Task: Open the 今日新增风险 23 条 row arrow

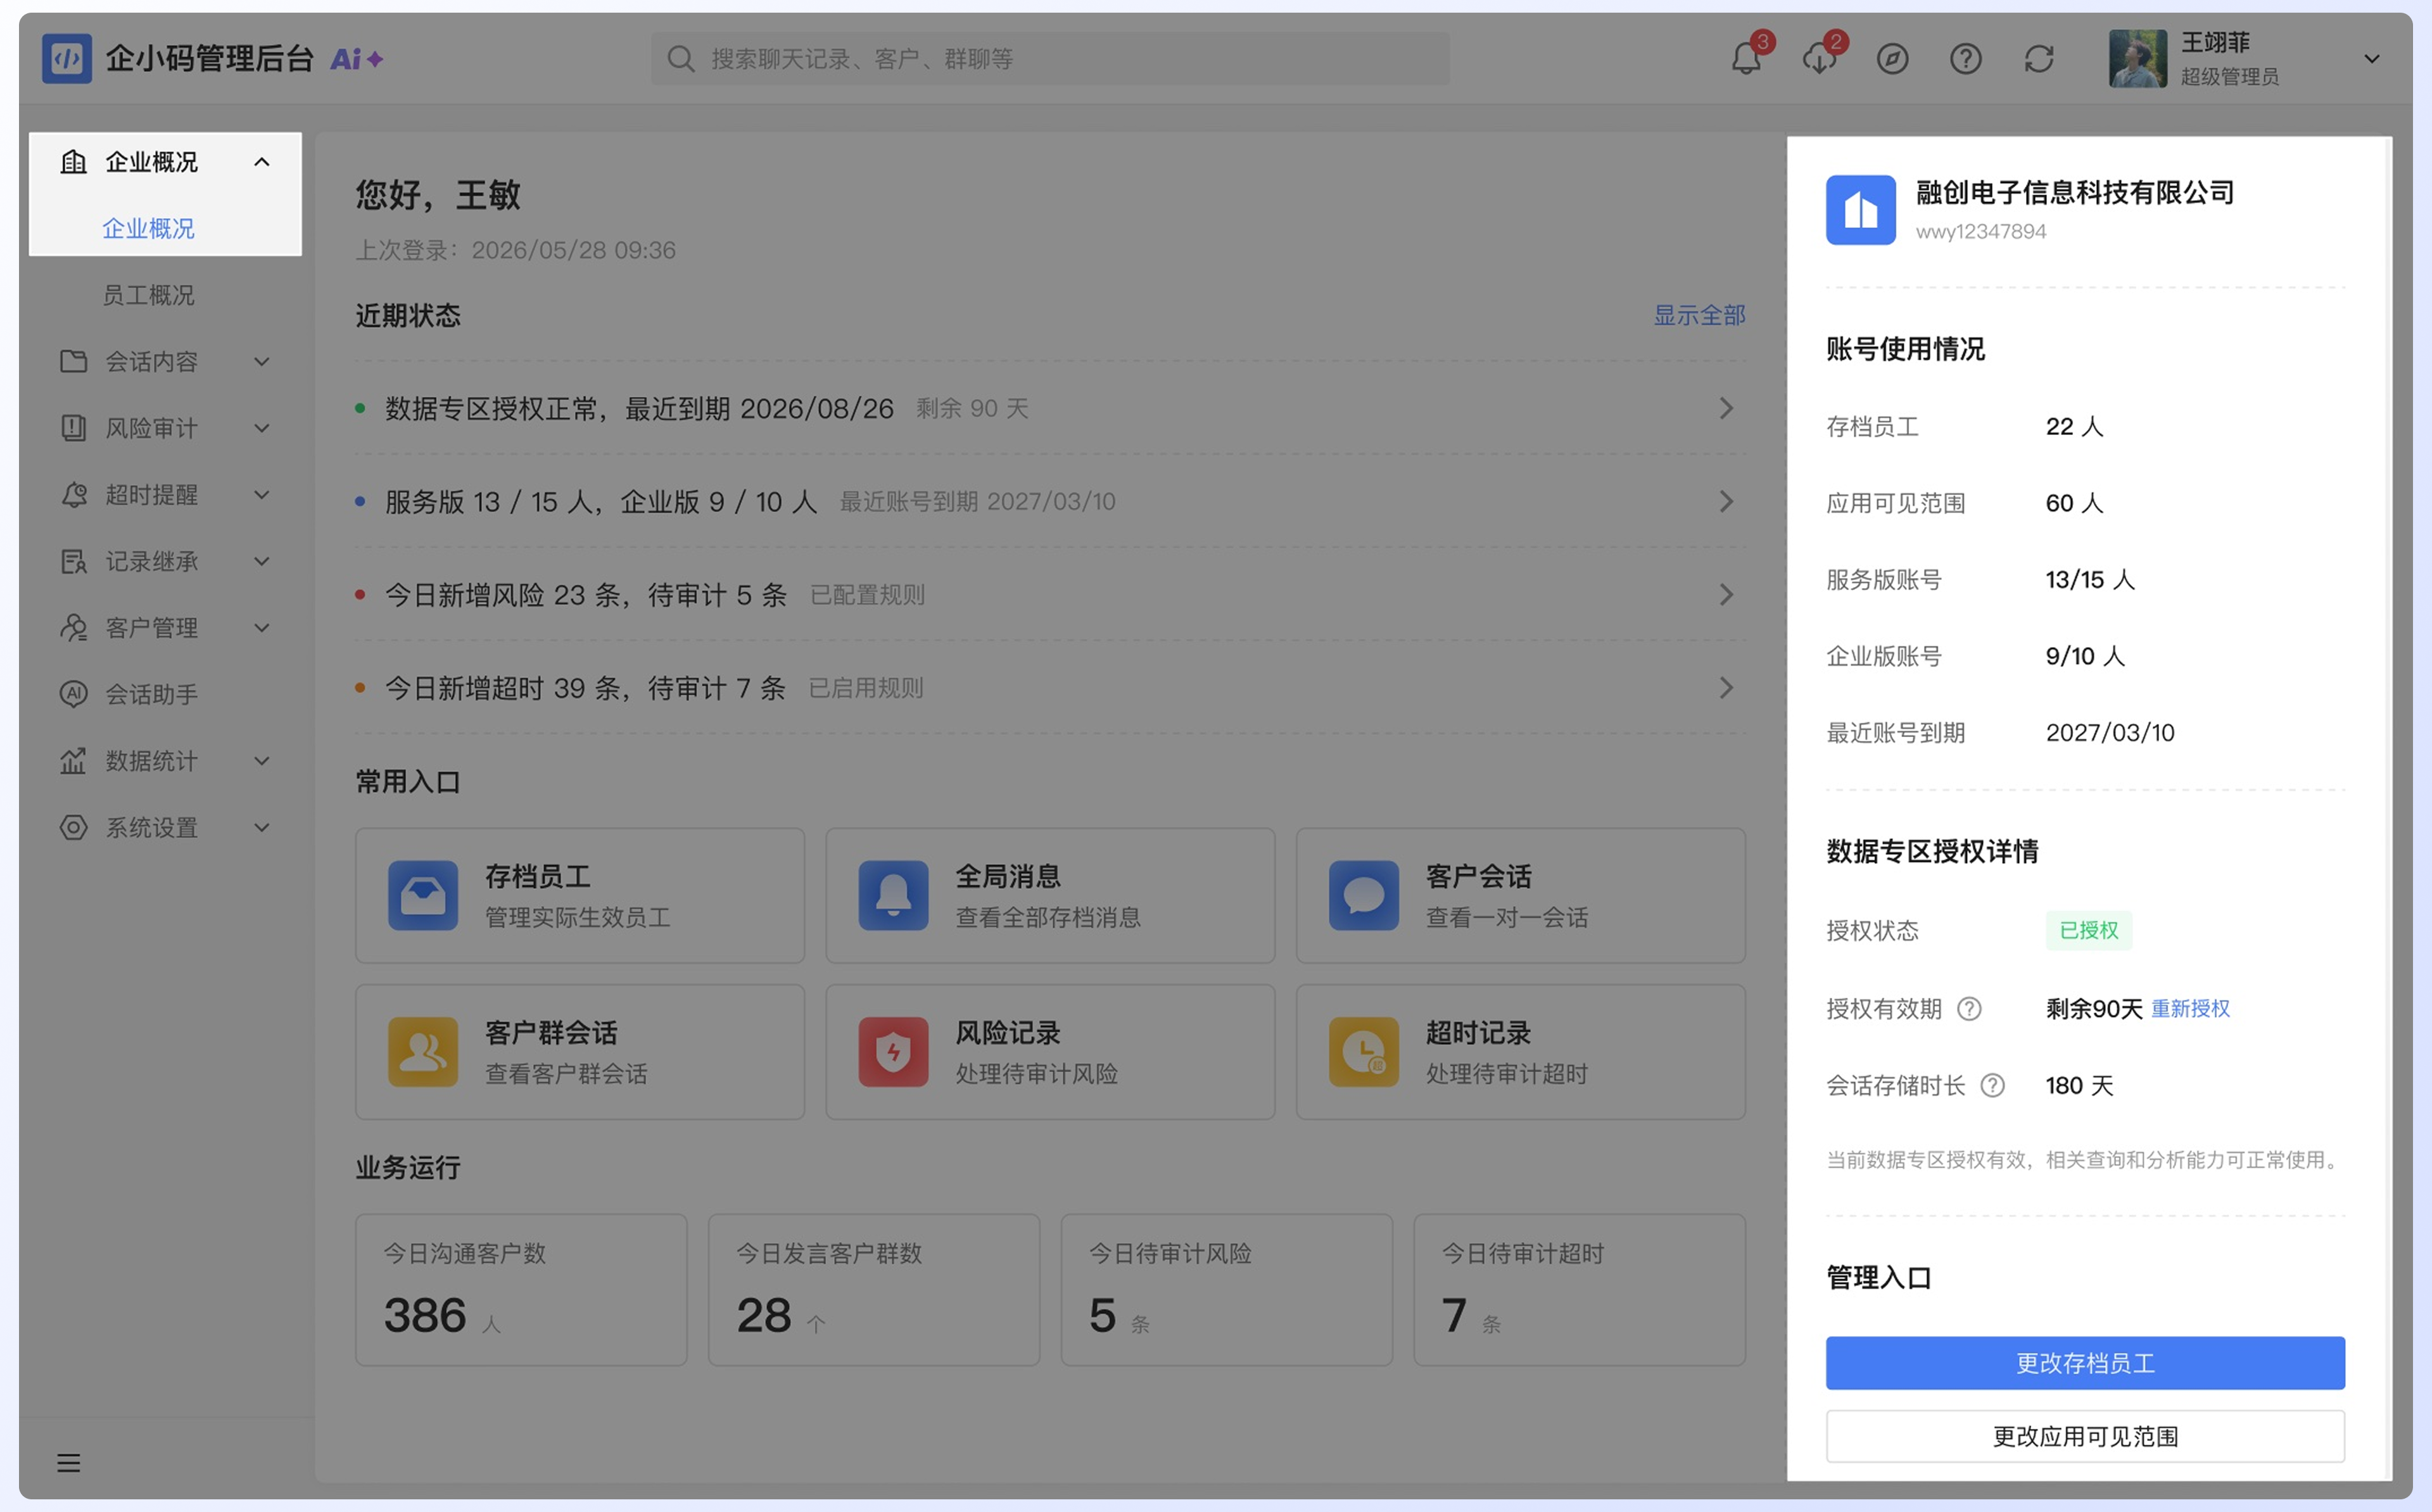Action: [x=1726, y=594]
